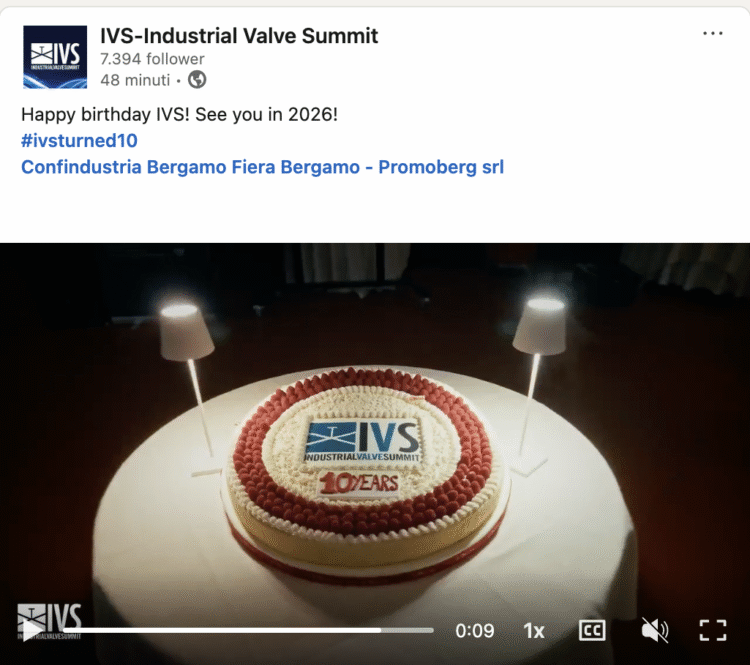
Task: Click the 0:09 video time display
Action: (474, 631)
